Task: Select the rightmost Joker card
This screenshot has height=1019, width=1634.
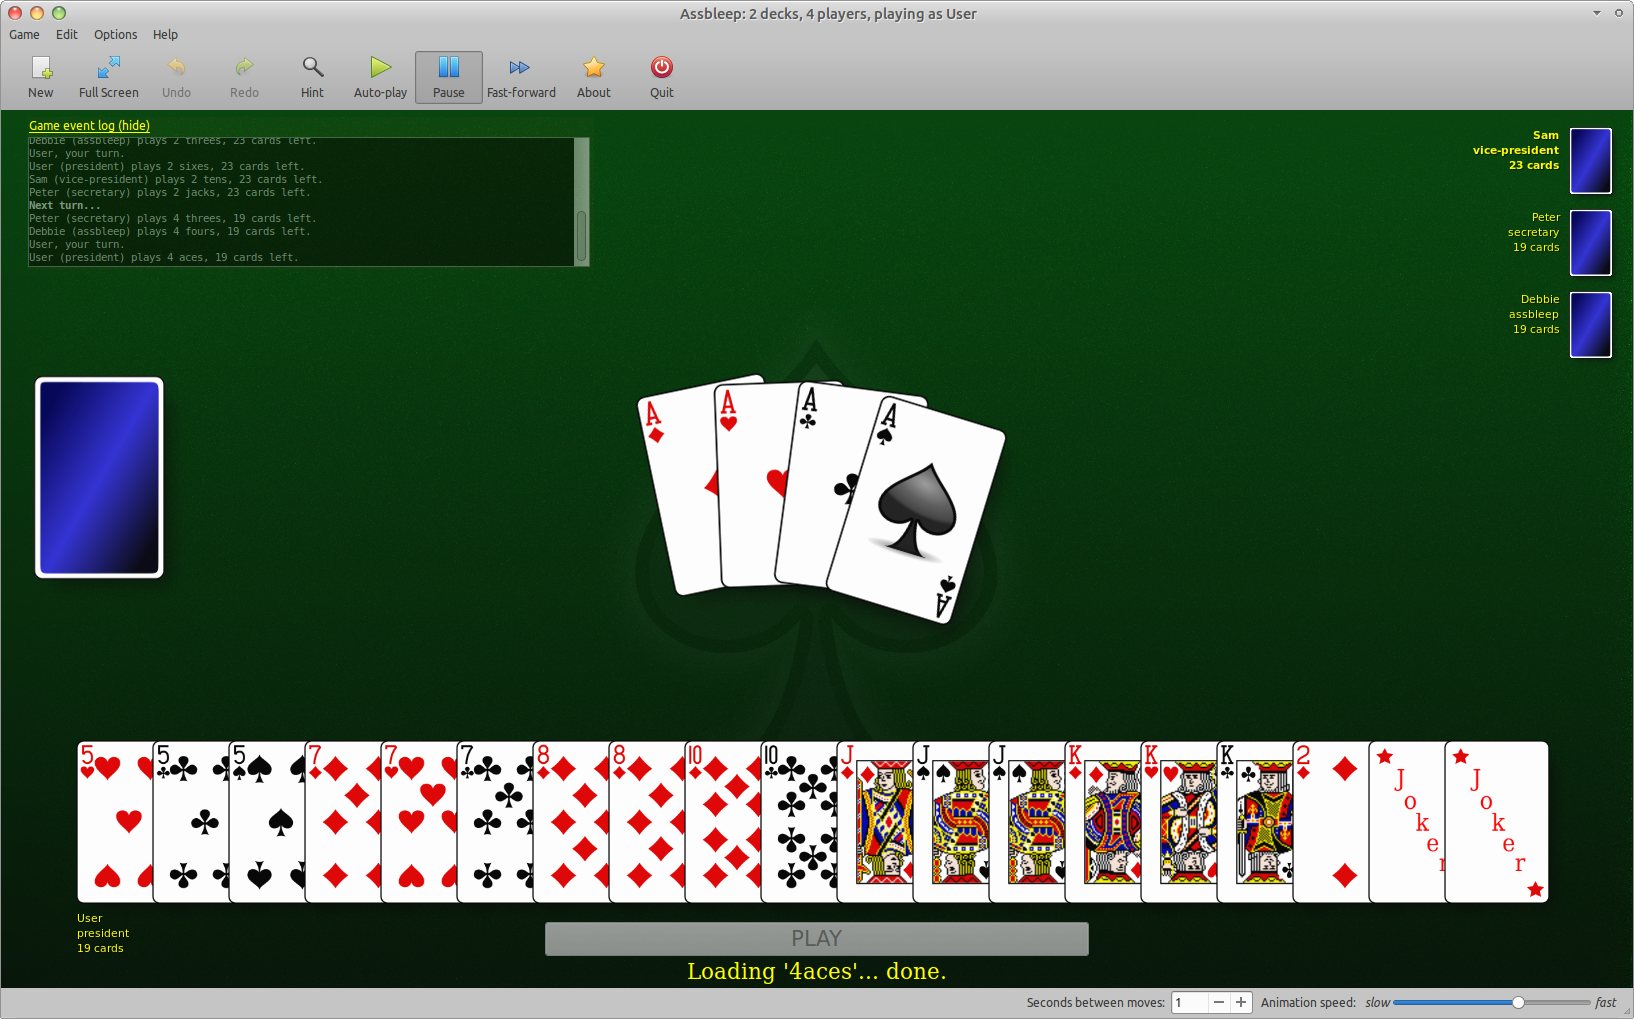Action: (x=1497, y=822)
